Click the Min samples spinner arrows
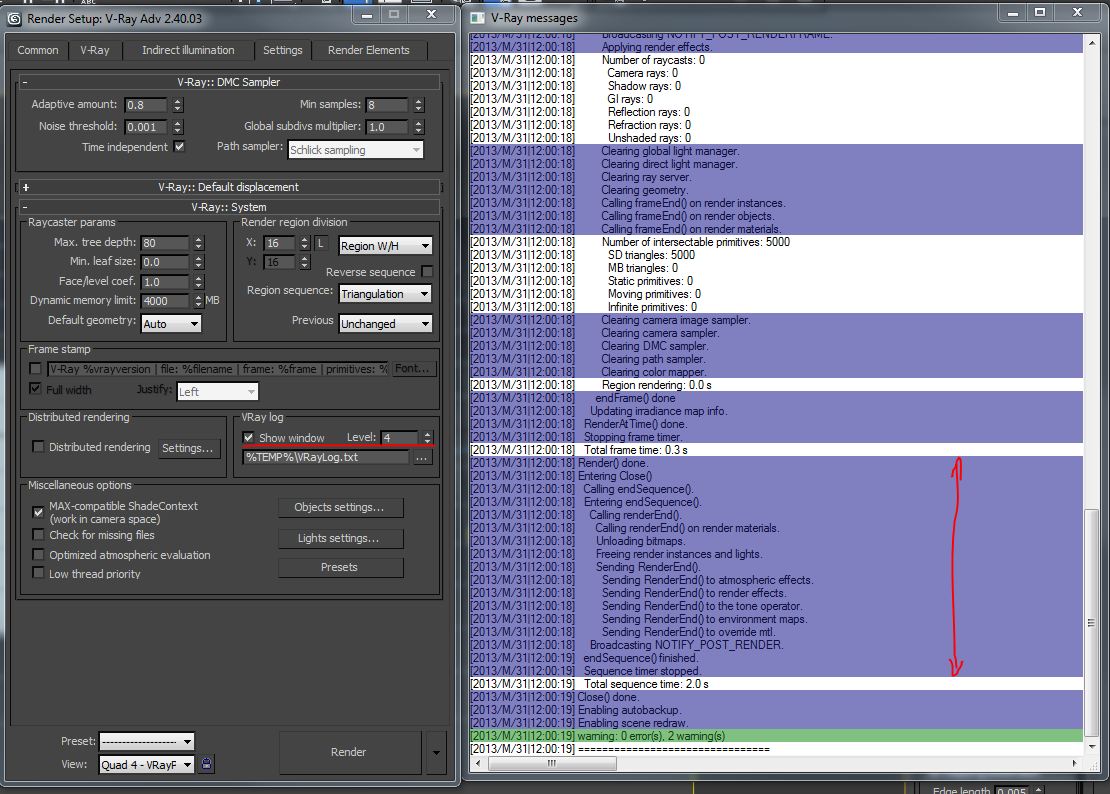1110x794 pixels. pos(418,105)
